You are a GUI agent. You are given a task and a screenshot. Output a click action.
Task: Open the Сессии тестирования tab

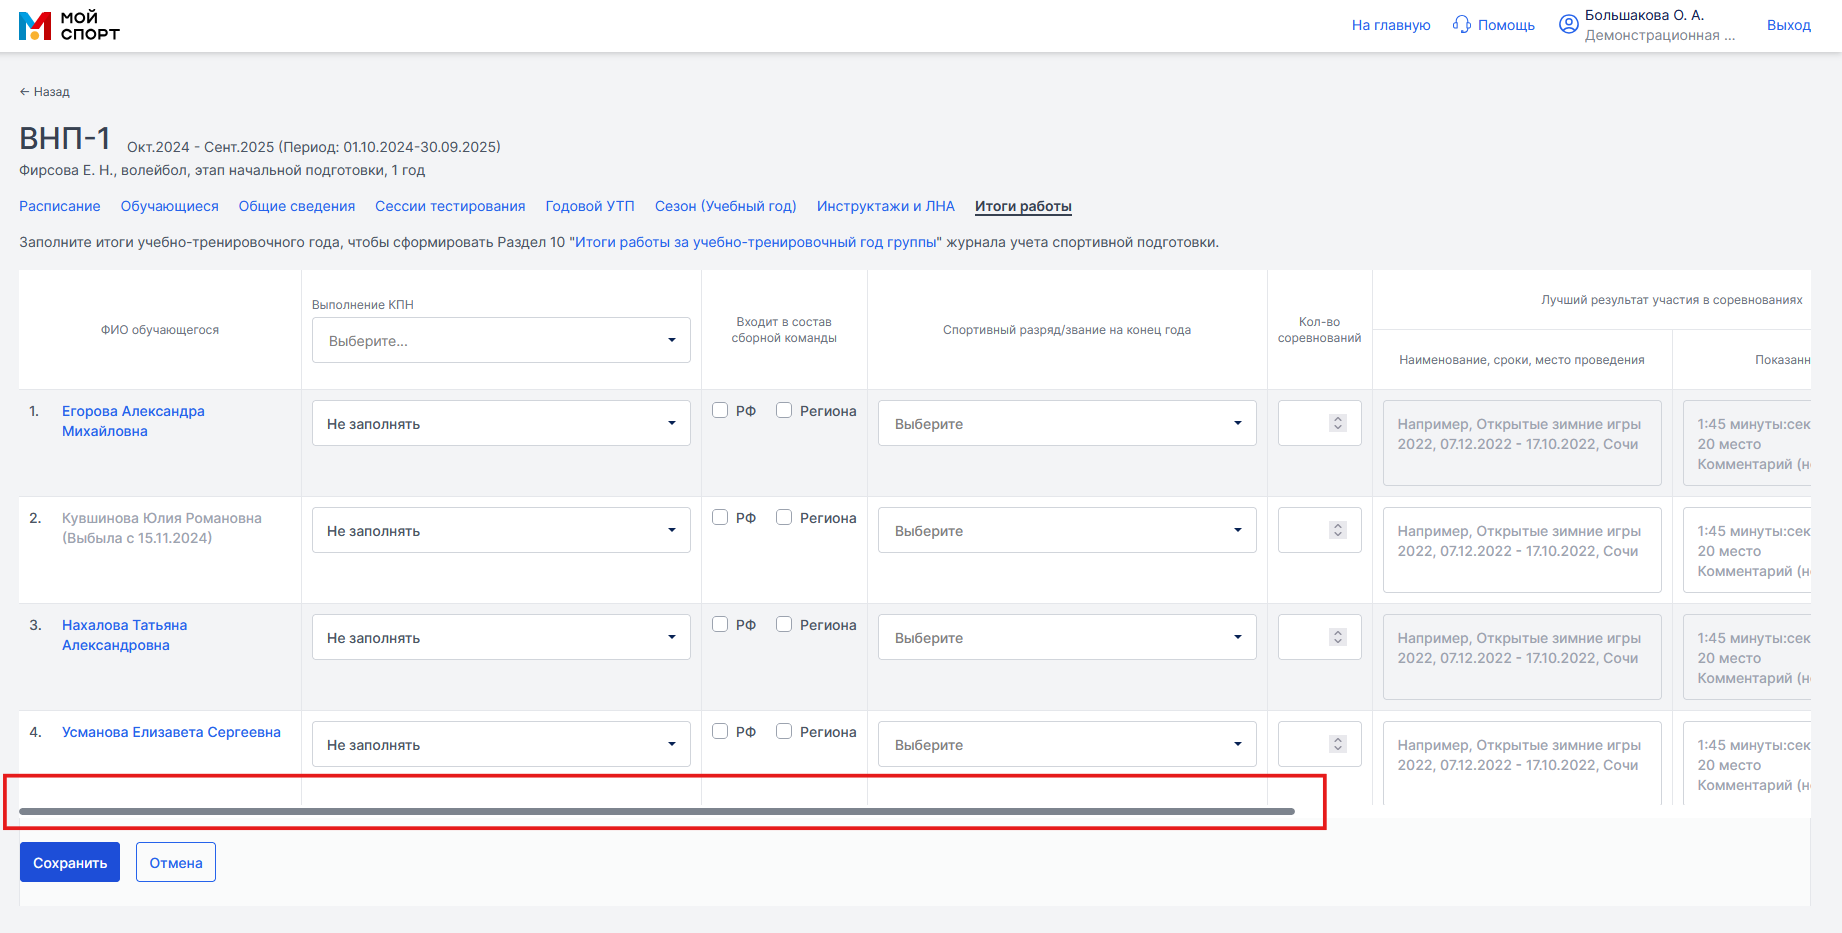point(450,206)
